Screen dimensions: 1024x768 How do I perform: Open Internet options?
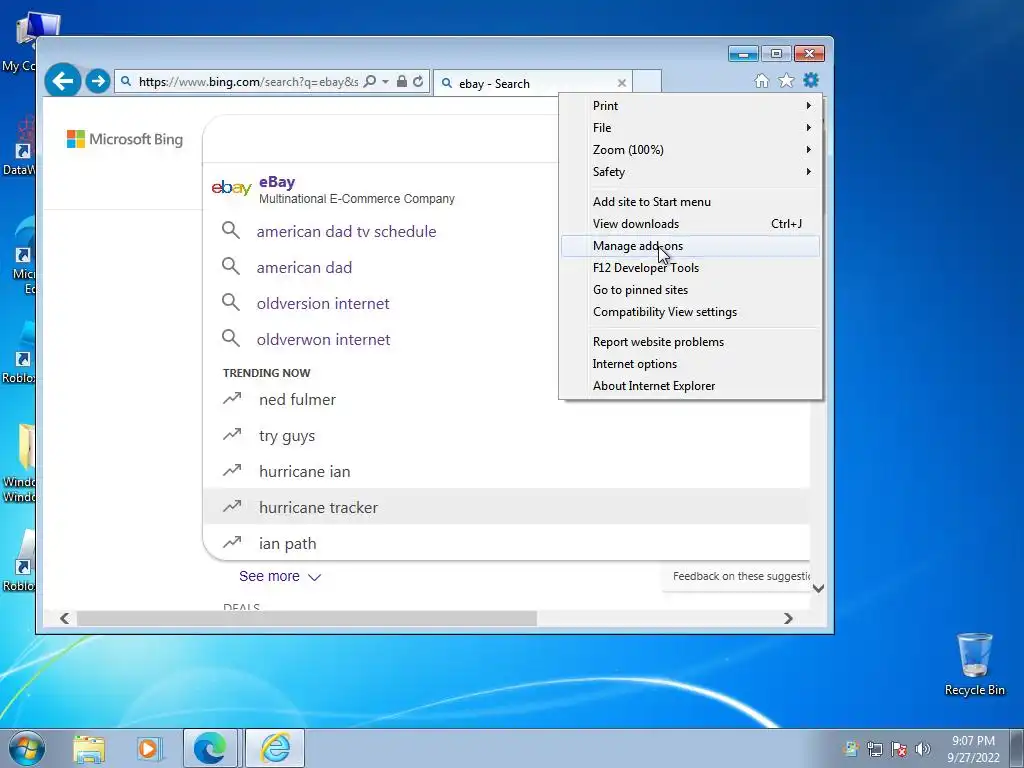pyautogui.click(x=690, y=364)
